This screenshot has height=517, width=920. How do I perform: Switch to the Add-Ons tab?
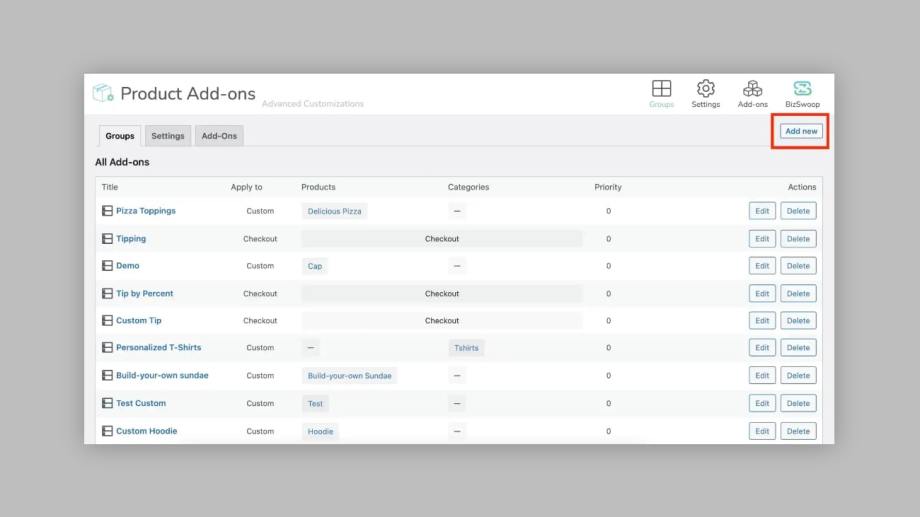click(219, 136)
